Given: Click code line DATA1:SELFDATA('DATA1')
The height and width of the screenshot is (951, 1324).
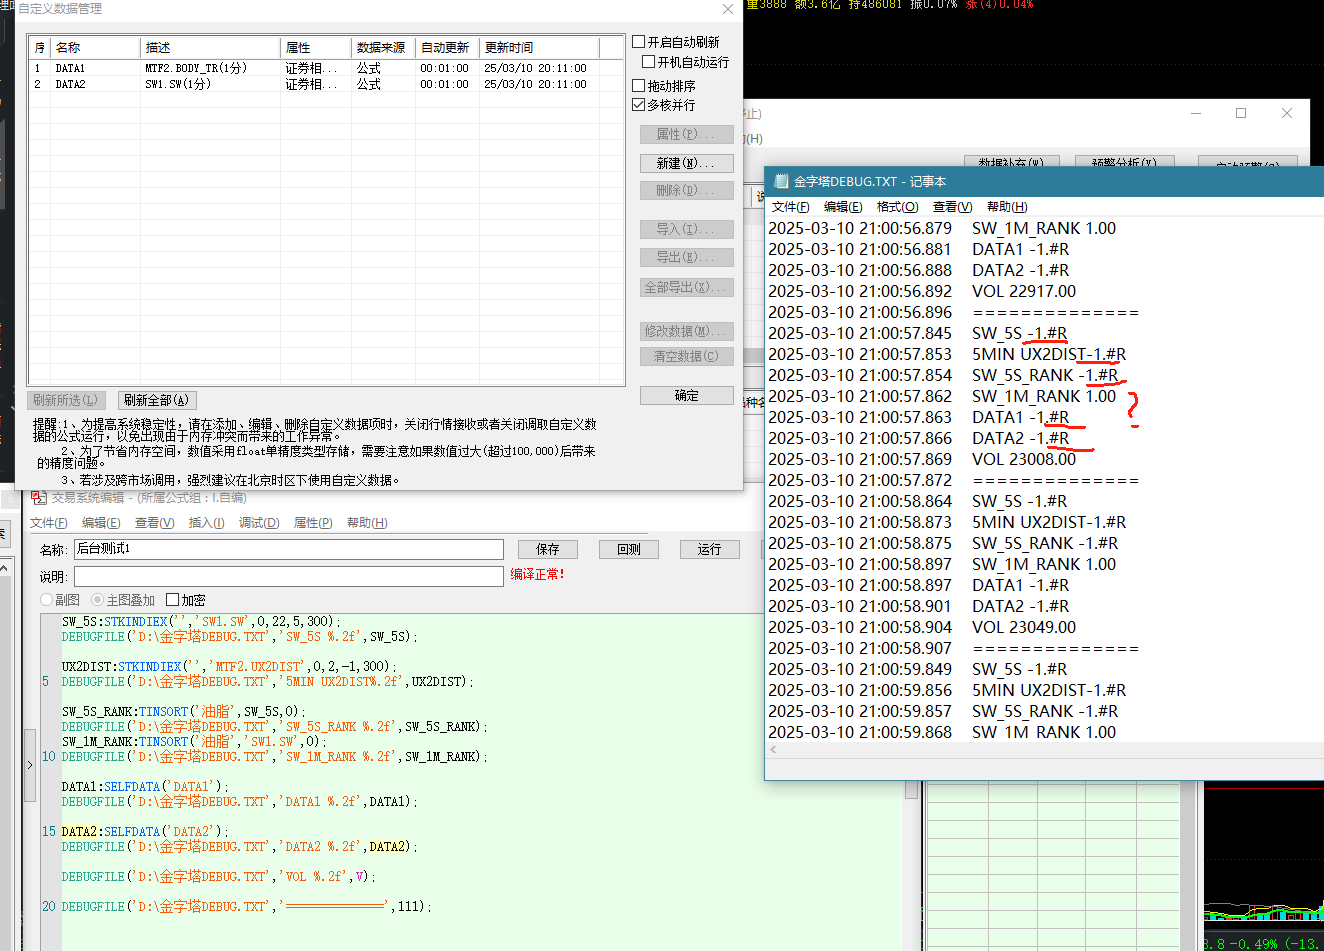Looking at the screenshot, I should click(146, 787).
